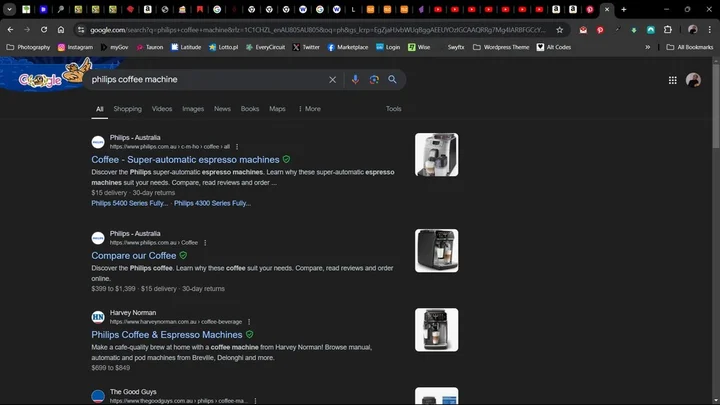Open Tauron bookmark
720x405 pixels.
click(150, 47)
